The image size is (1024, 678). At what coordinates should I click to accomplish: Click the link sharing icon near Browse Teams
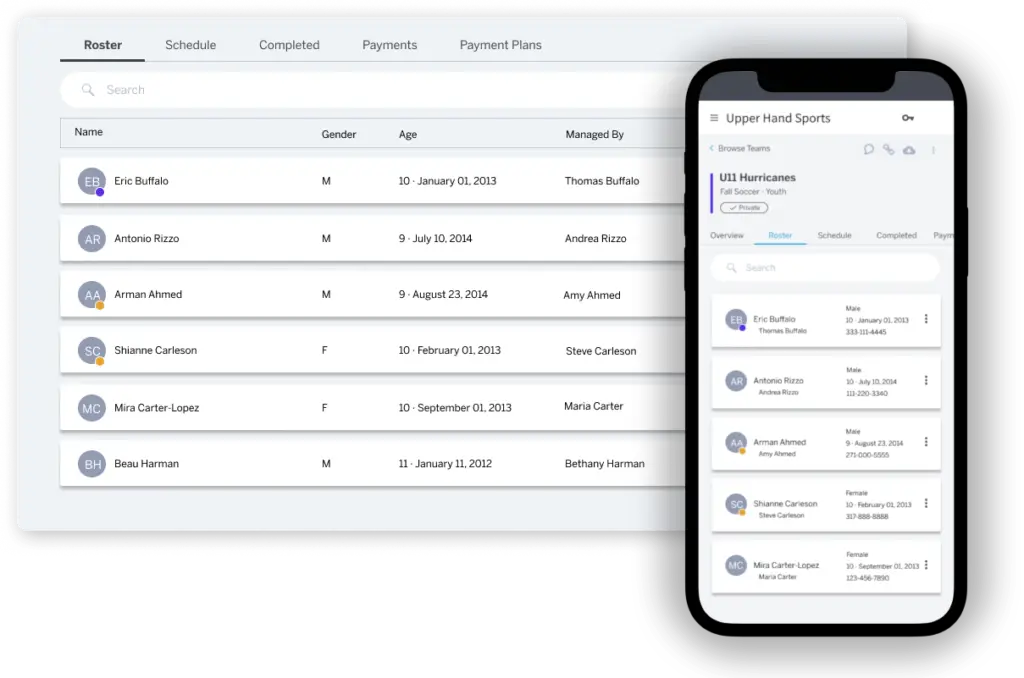point(889,150)
